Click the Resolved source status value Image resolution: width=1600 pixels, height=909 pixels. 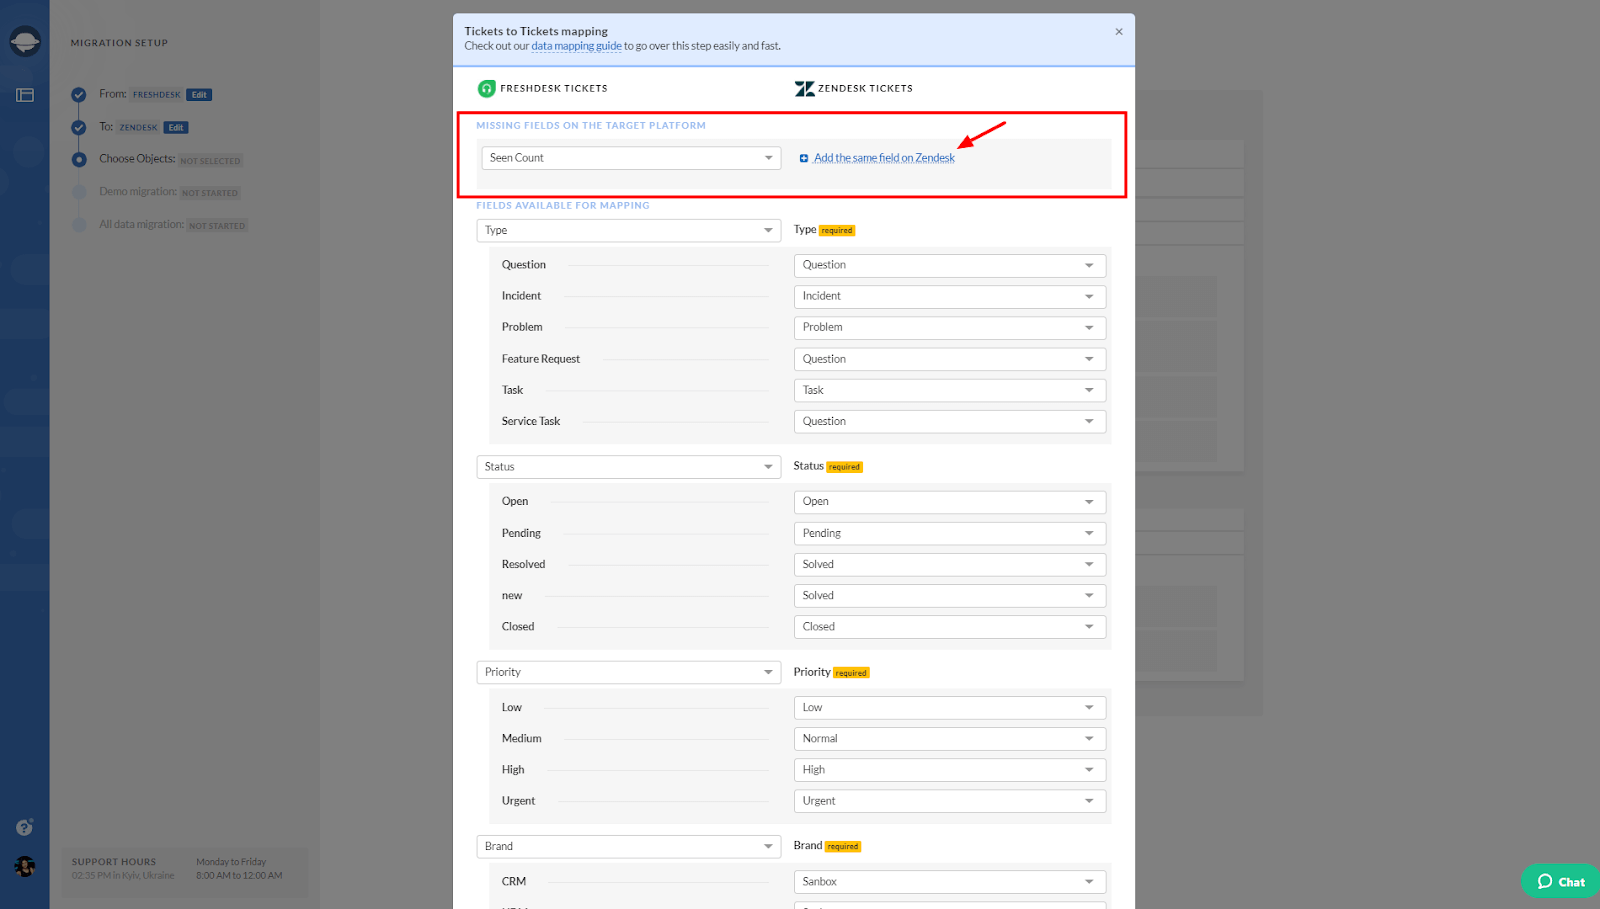pyautogui.click(x=524, y=564)
